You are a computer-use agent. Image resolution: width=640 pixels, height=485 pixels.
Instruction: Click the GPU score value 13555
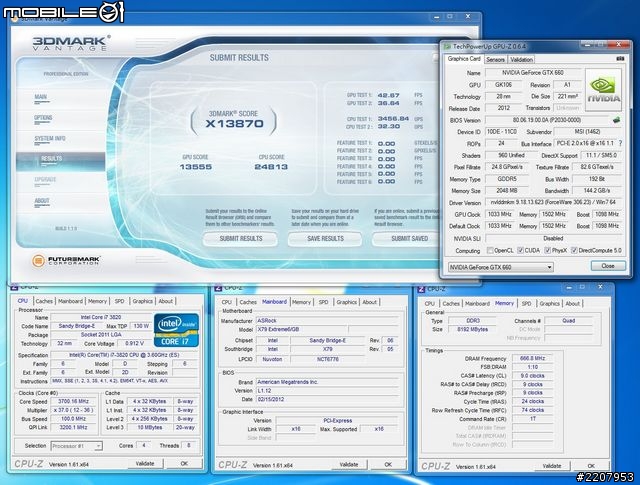pos(196,167)
